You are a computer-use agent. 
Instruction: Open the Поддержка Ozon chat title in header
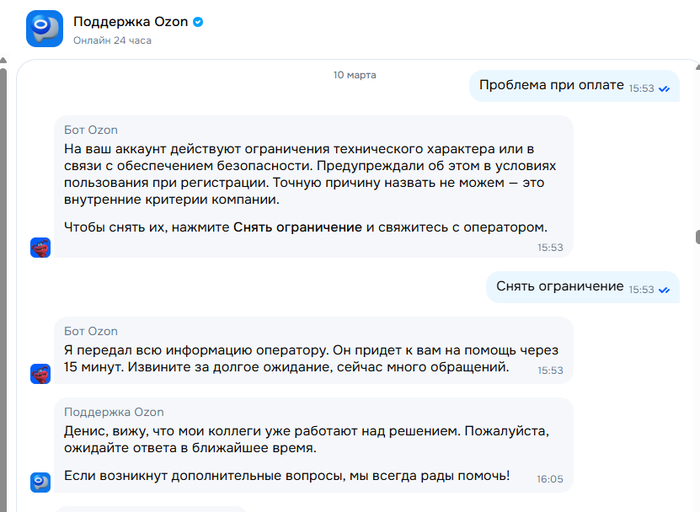(x=131, y=21)
